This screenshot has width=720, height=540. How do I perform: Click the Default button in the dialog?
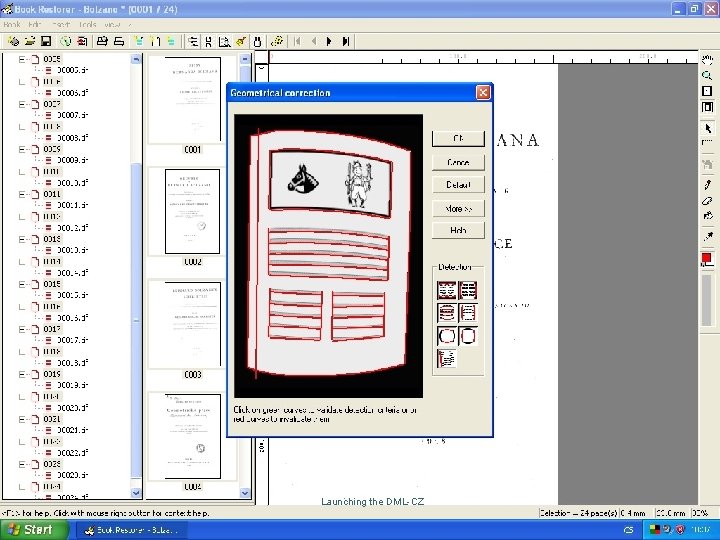(x=458, y=185)
